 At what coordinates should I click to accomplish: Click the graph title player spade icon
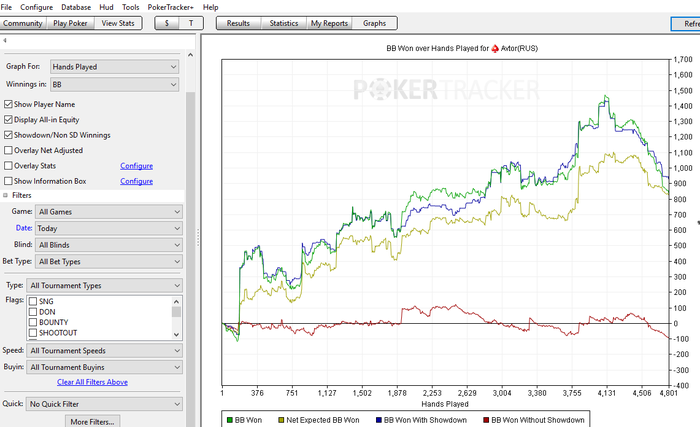coord(495,48)
